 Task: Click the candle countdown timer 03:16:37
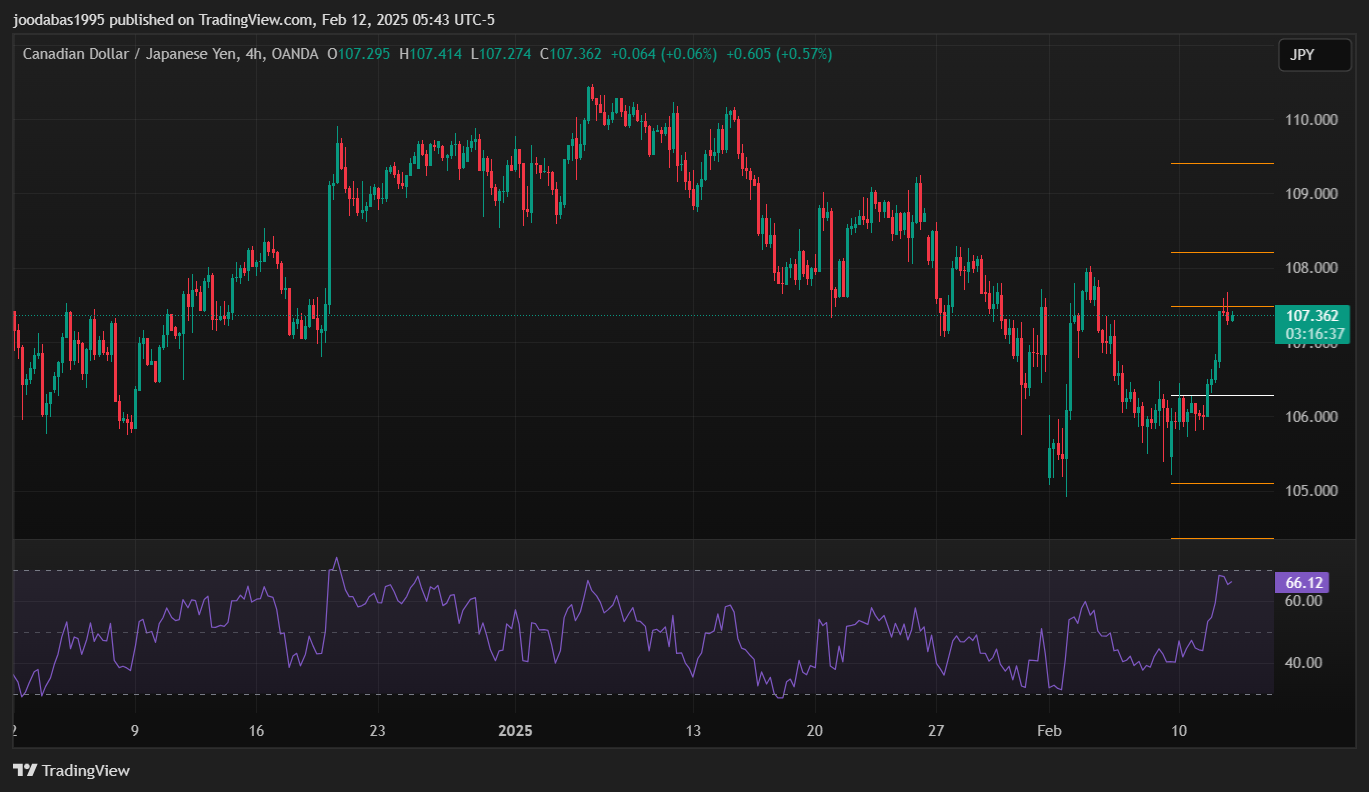tap(1314, 333)
